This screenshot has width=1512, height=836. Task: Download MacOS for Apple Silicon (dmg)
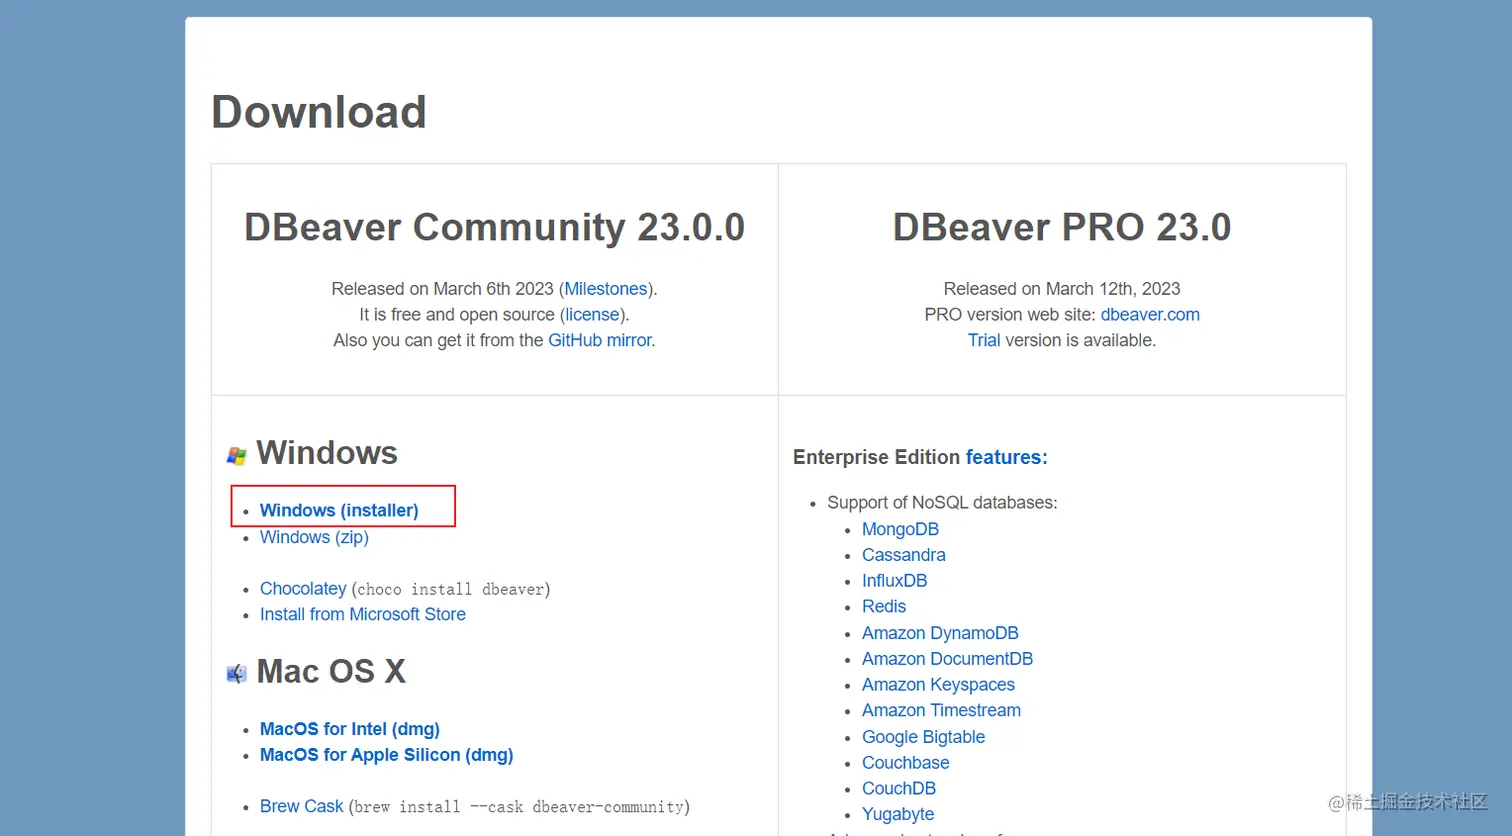pyautogui.click(x=386, y=755)
